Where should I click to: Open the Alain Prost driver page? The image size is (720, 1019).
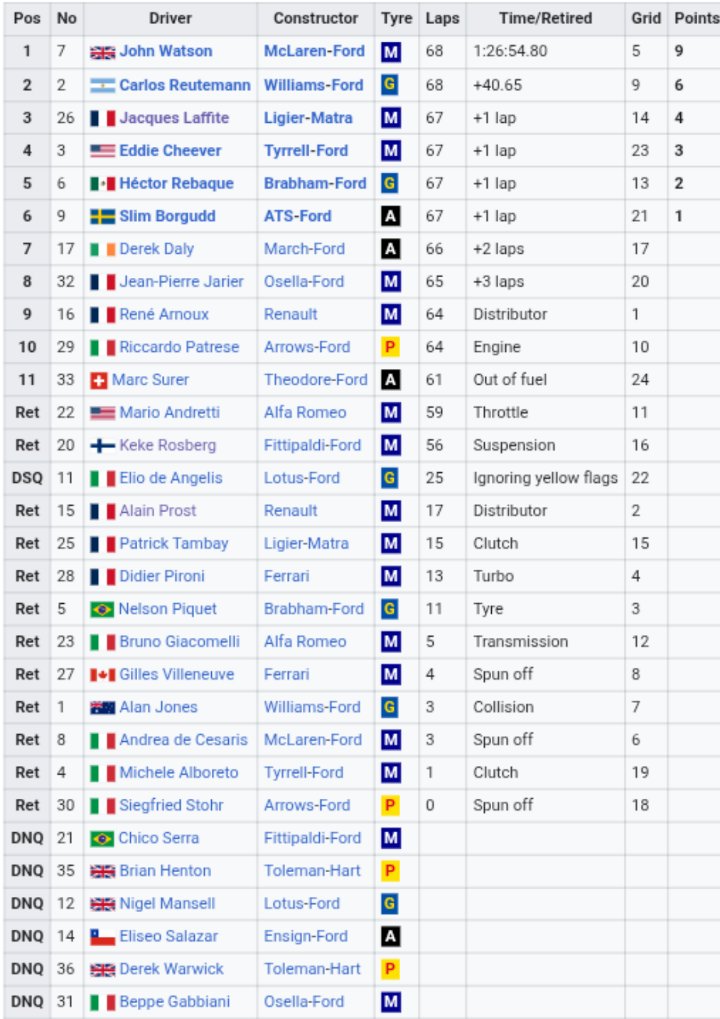coord(158,511)
